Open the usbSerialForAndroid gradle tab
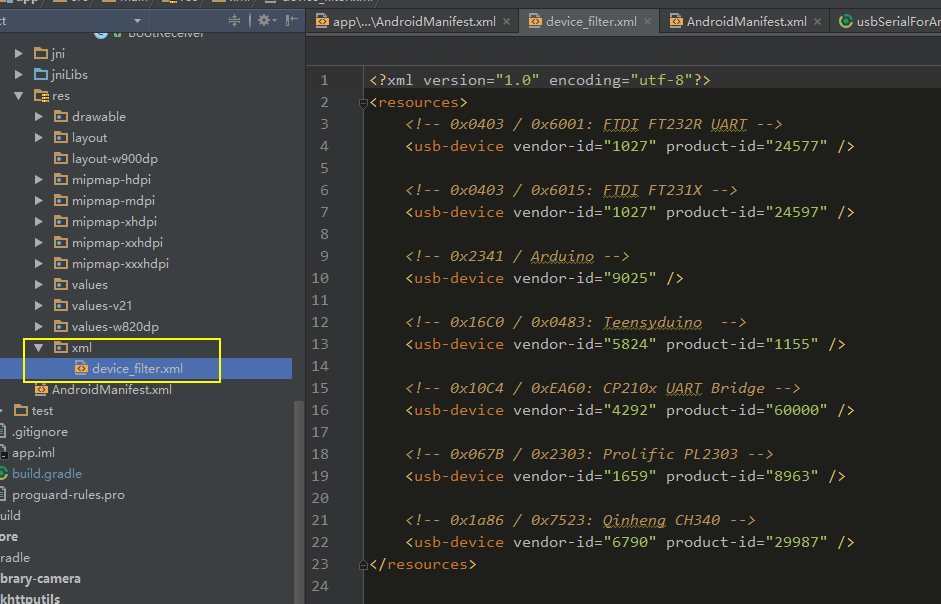The image size is (941, 604). pos(889,22)
